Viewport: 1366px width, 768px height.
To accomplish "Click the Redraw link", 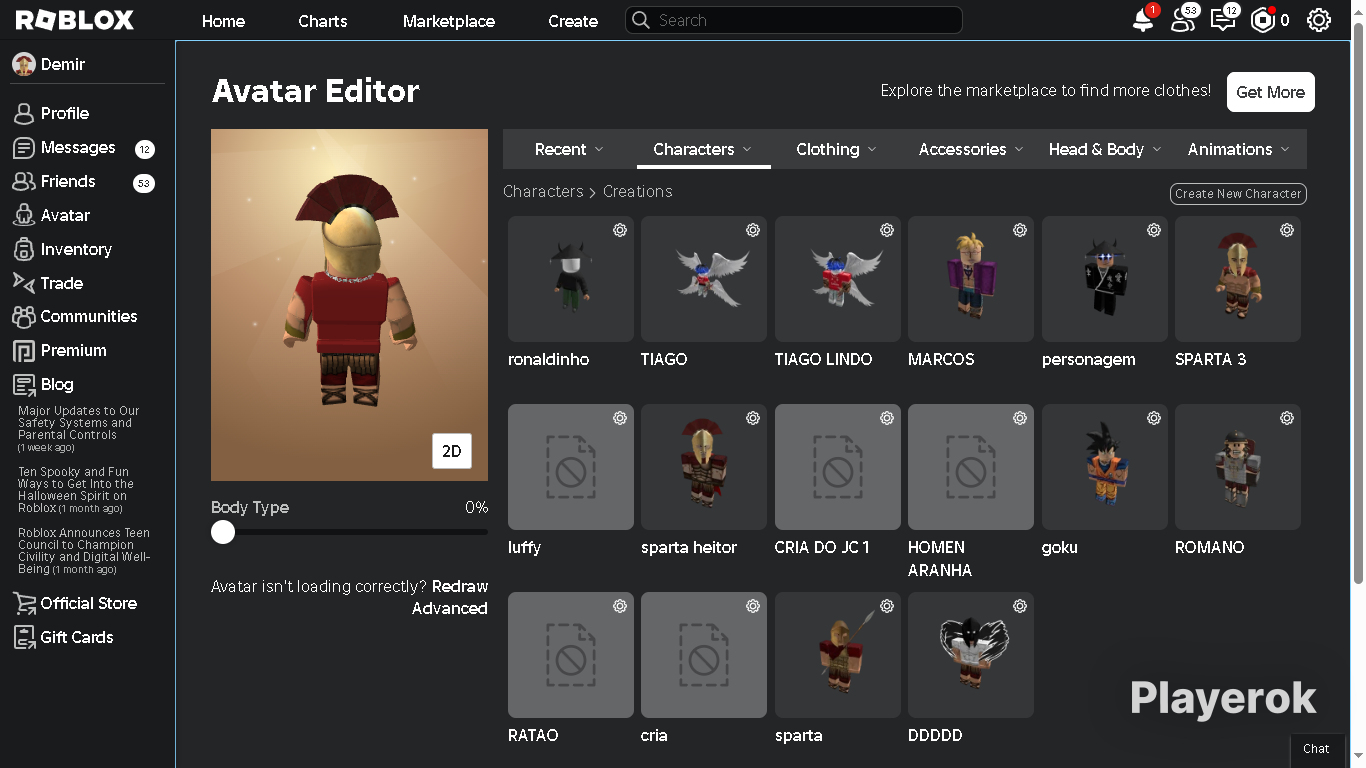I will (460, 586).
